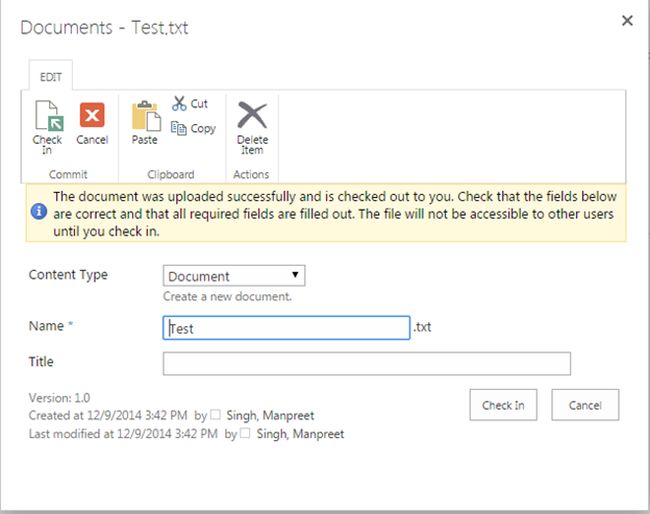This screenshot has width=650, height=514.
Task: Toggle presence box beside Last modified name
Action: [x=245, y=434]
